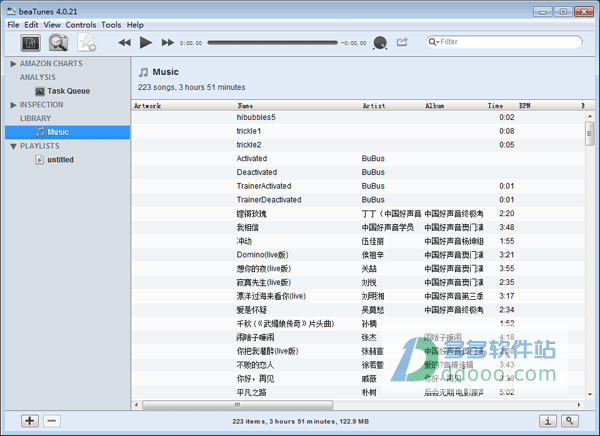The image size is (600, 436).
Task: Open the Tools menu
Action: pos(111,25)
